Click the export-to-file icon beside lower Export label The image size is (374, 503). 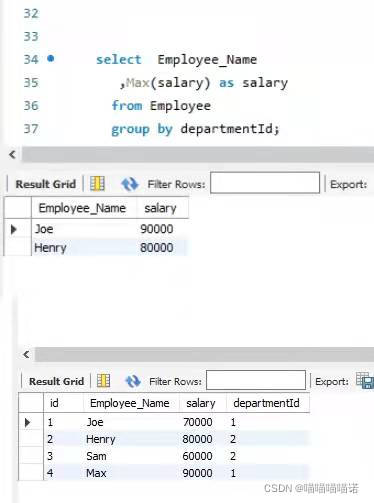point(365,380)
